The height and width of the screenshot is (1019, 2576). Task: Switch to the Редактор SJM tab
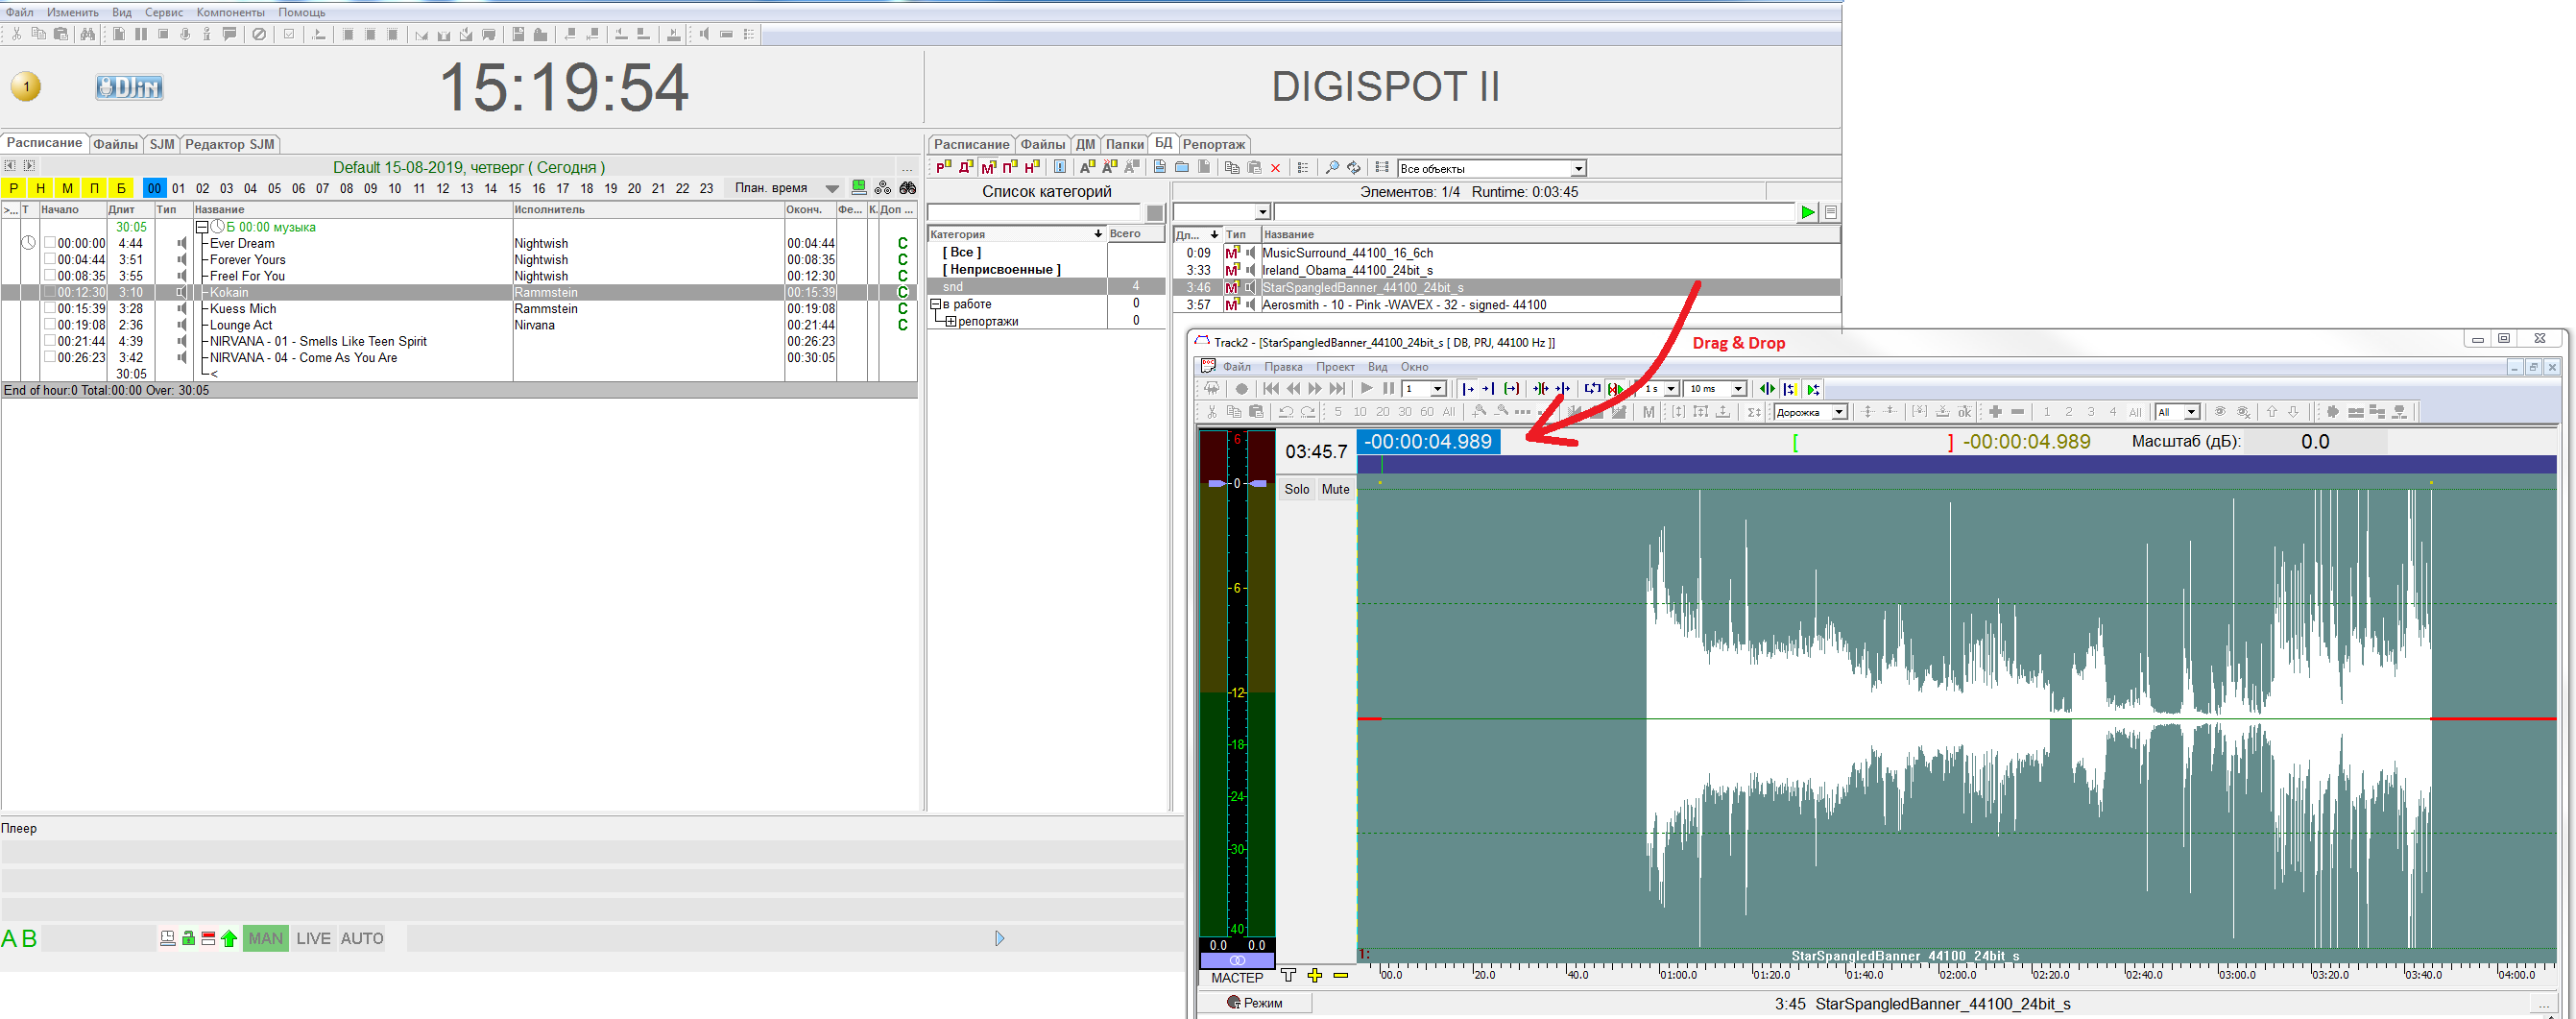tap(229, 144)
